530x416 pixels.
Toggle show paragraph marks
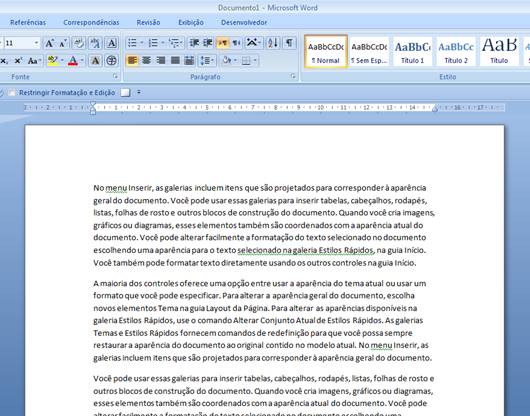289,43
